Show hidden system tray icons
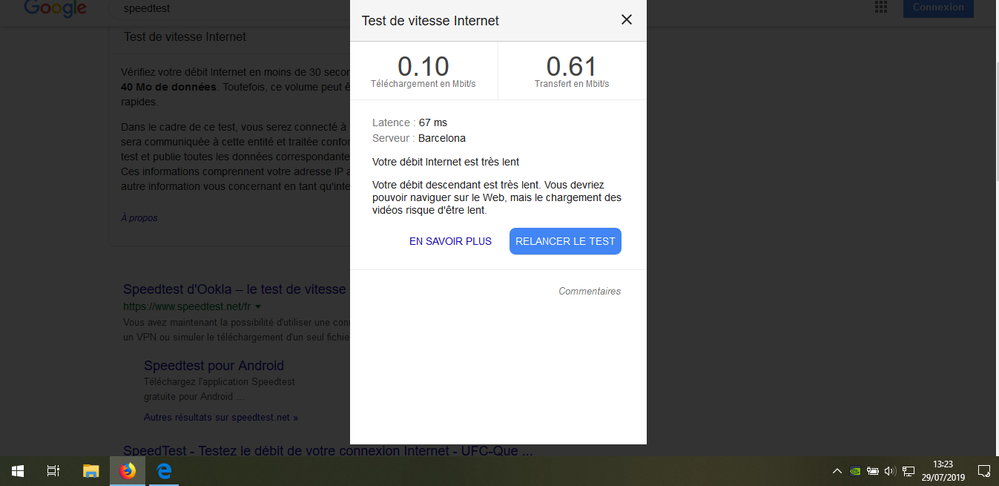Viewport: 999px width, 486px height. point(837,471)
